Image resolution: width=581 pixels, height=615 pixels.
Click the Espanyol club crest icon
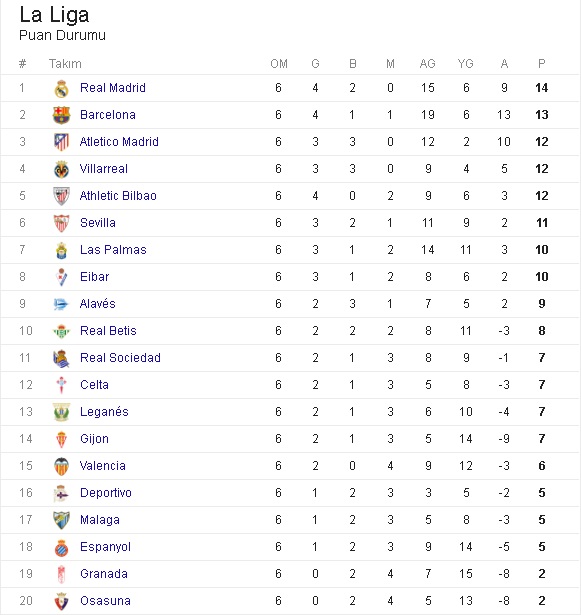[x=61, y=548]
